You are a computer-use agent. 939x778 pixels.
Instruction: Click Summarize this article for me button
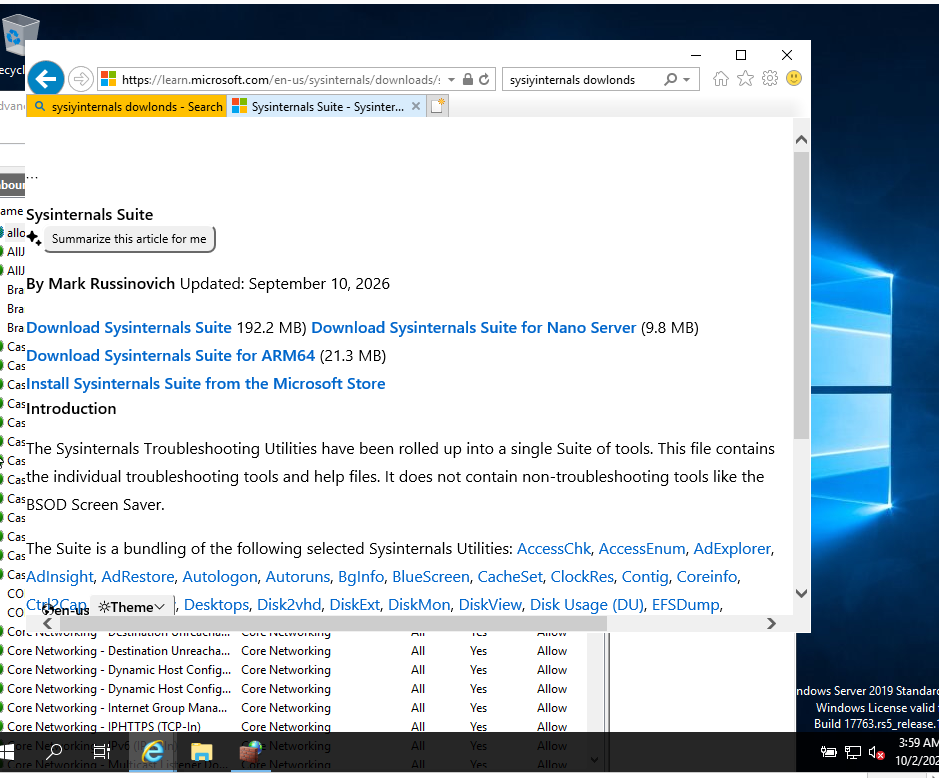click(129, 239)
